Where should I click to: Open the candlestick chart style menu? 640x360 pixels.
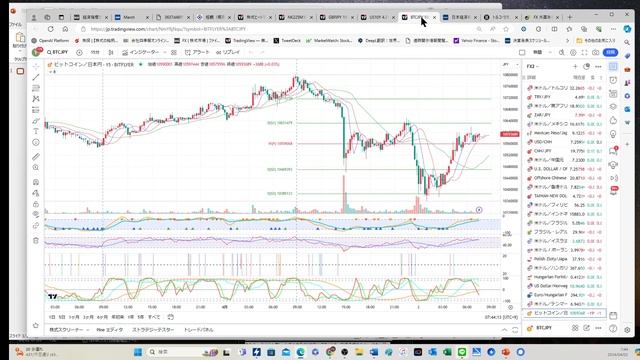(x=111, y=52)
